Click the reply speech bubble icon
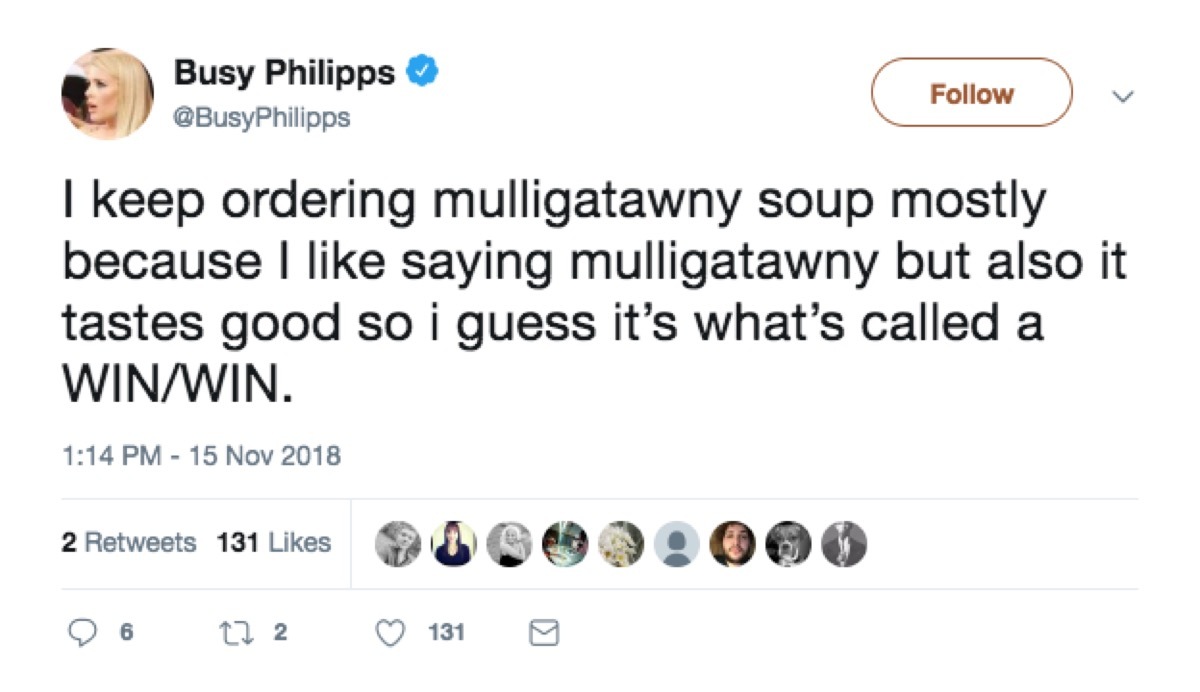The image size is (1200, 692). 84,632
